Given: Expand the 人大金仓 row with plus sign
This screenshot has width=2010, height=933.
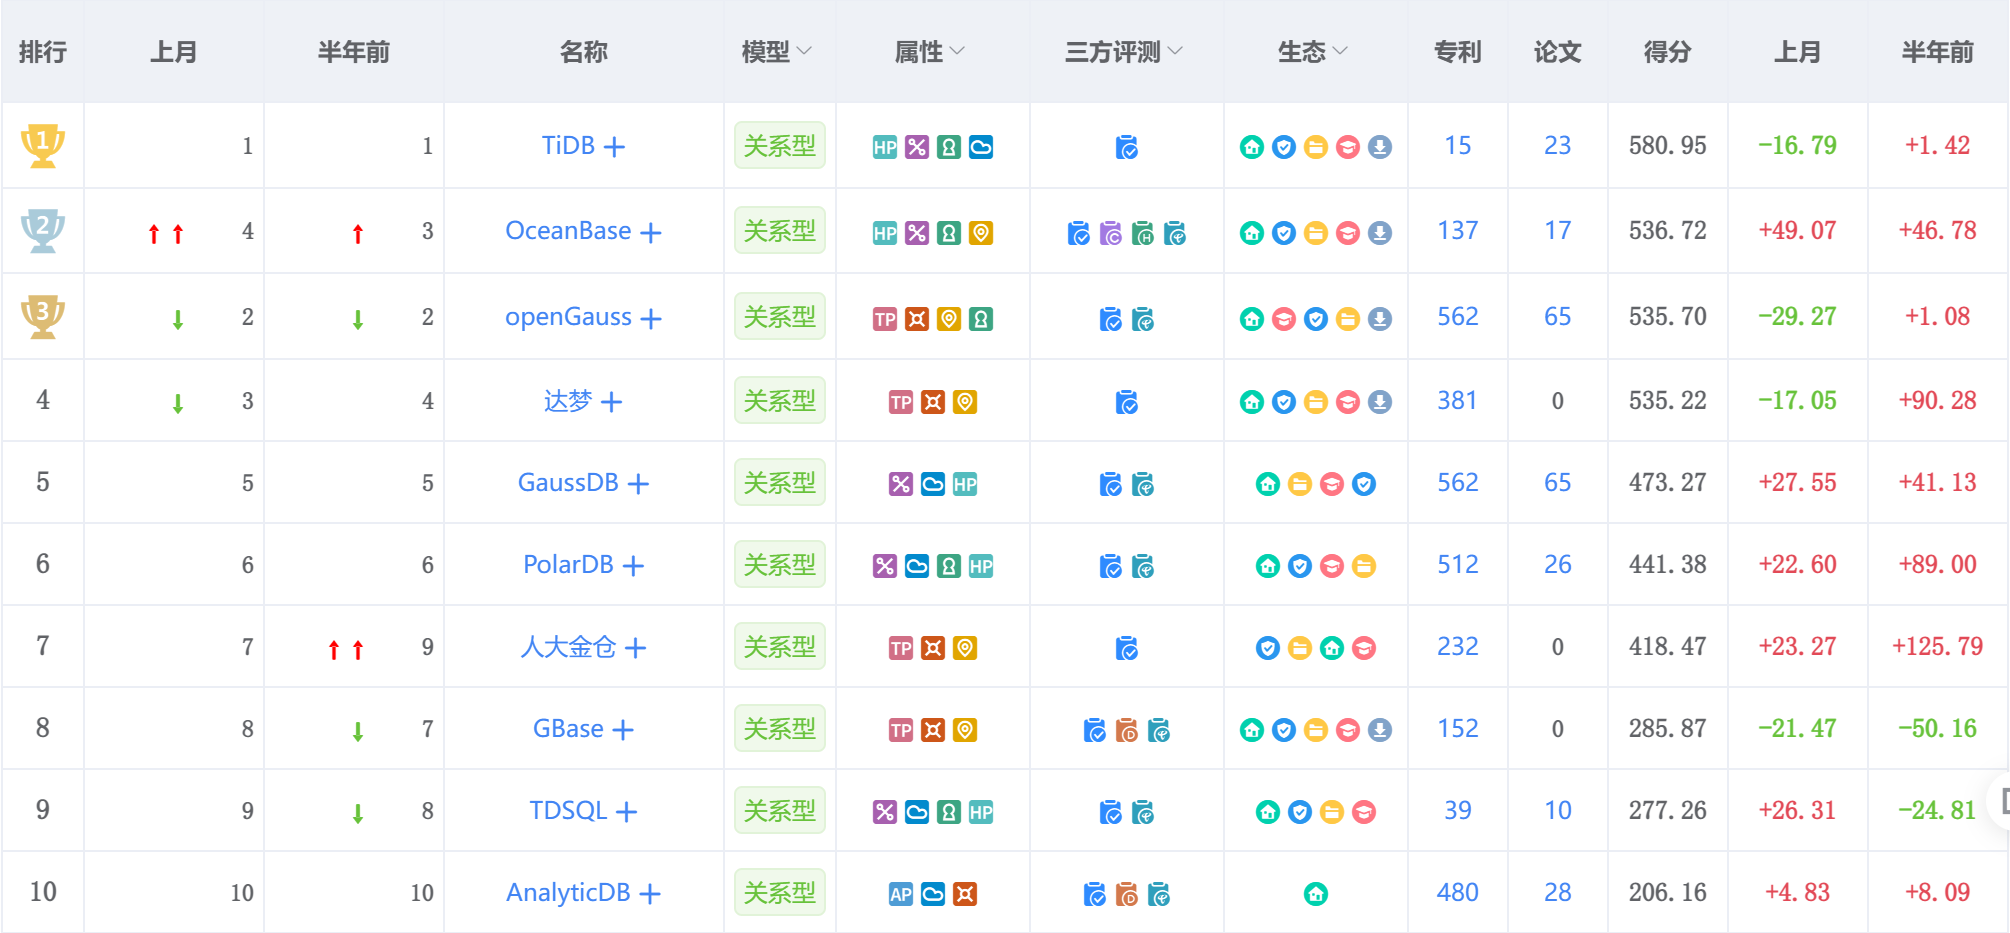Looking at the screenshot, I should pyautogui.click(x=635, y=649).
